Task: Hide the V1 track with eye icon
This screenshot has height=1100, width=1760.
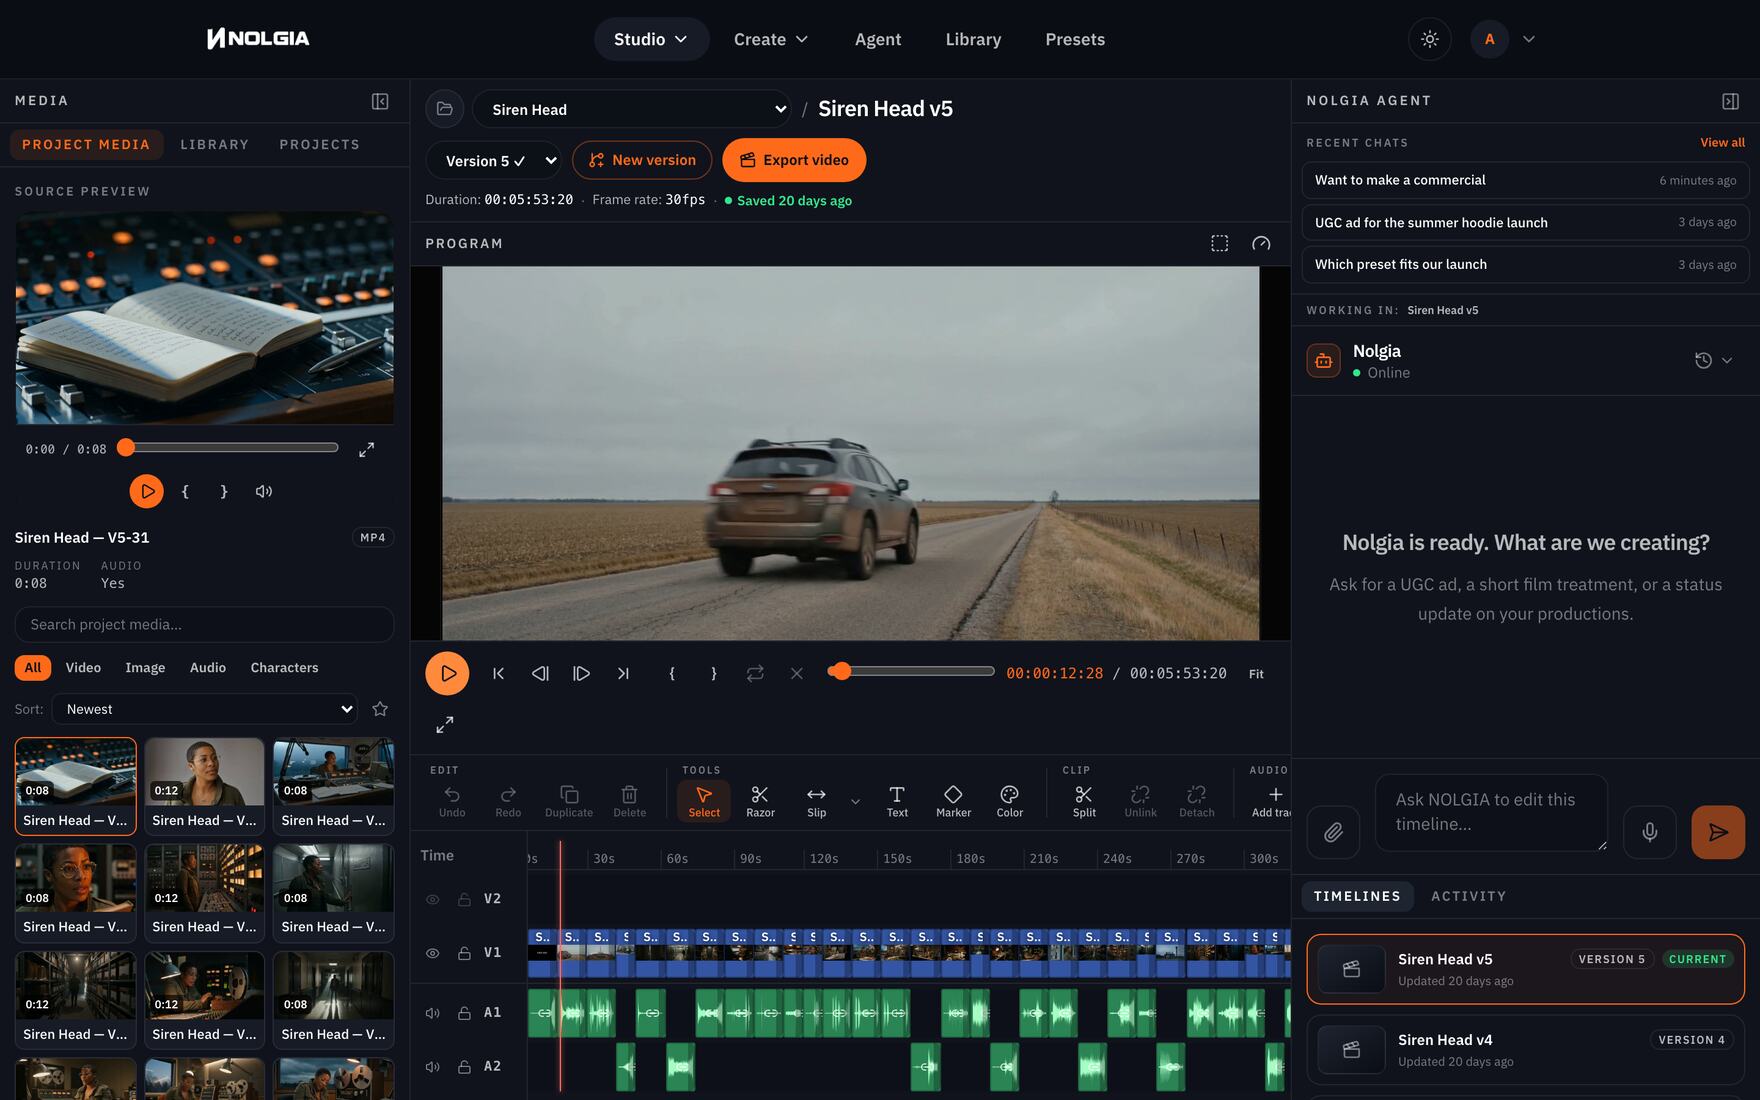Action: pos(433,953)
